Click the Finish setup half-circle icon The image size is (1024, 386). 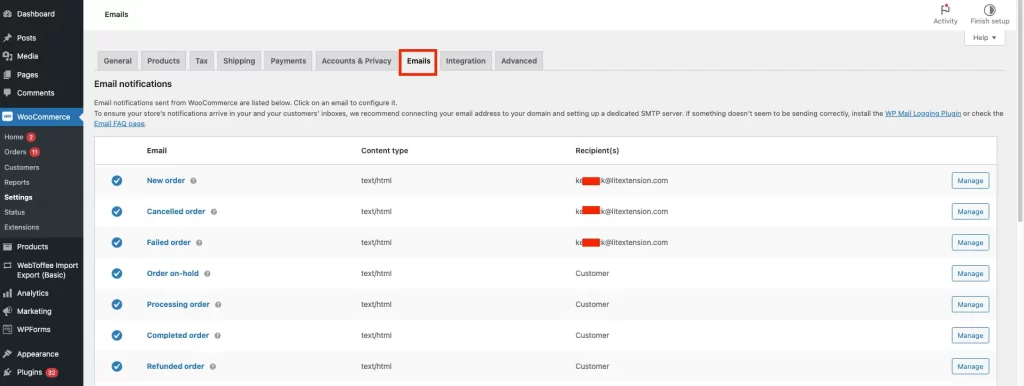989,10
